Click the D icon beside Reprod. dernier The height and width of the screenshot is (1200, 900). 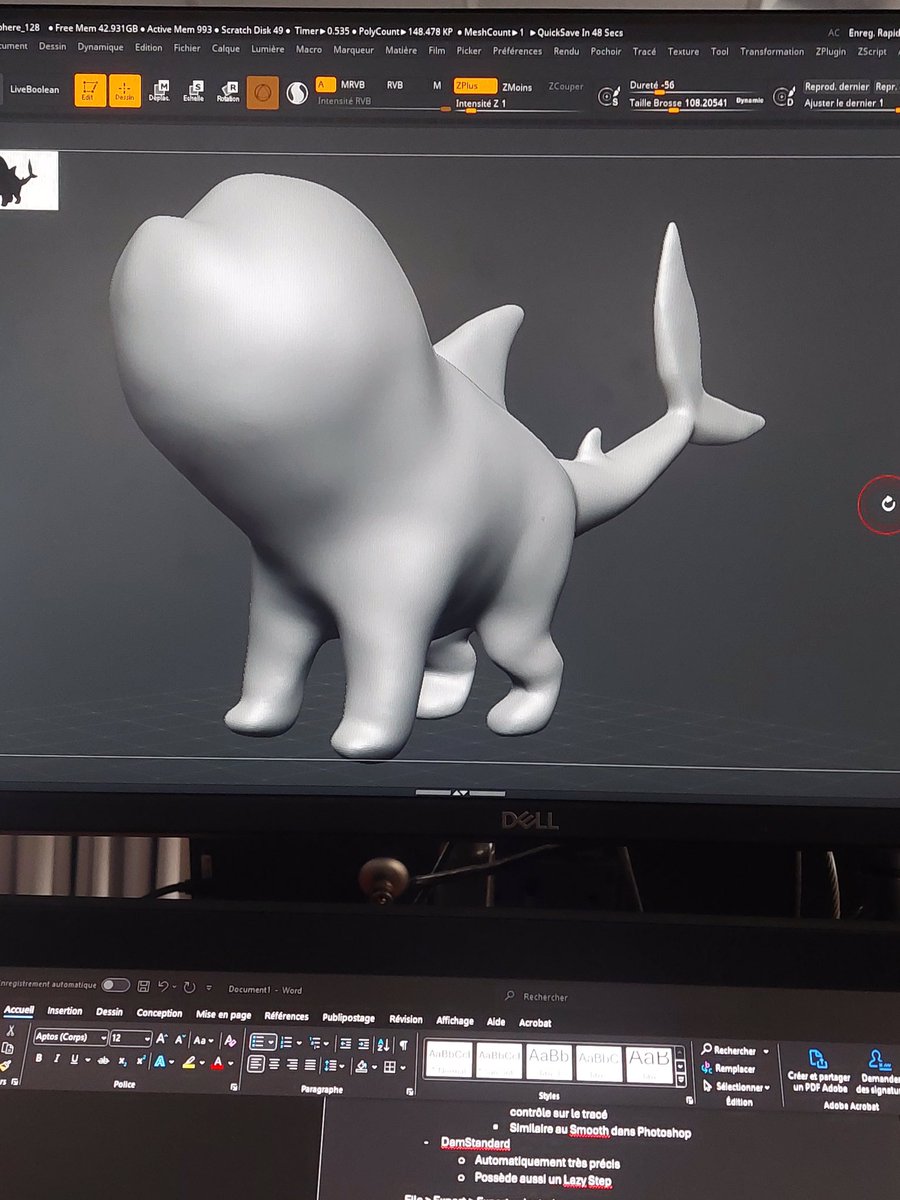(x=783, y=96)
